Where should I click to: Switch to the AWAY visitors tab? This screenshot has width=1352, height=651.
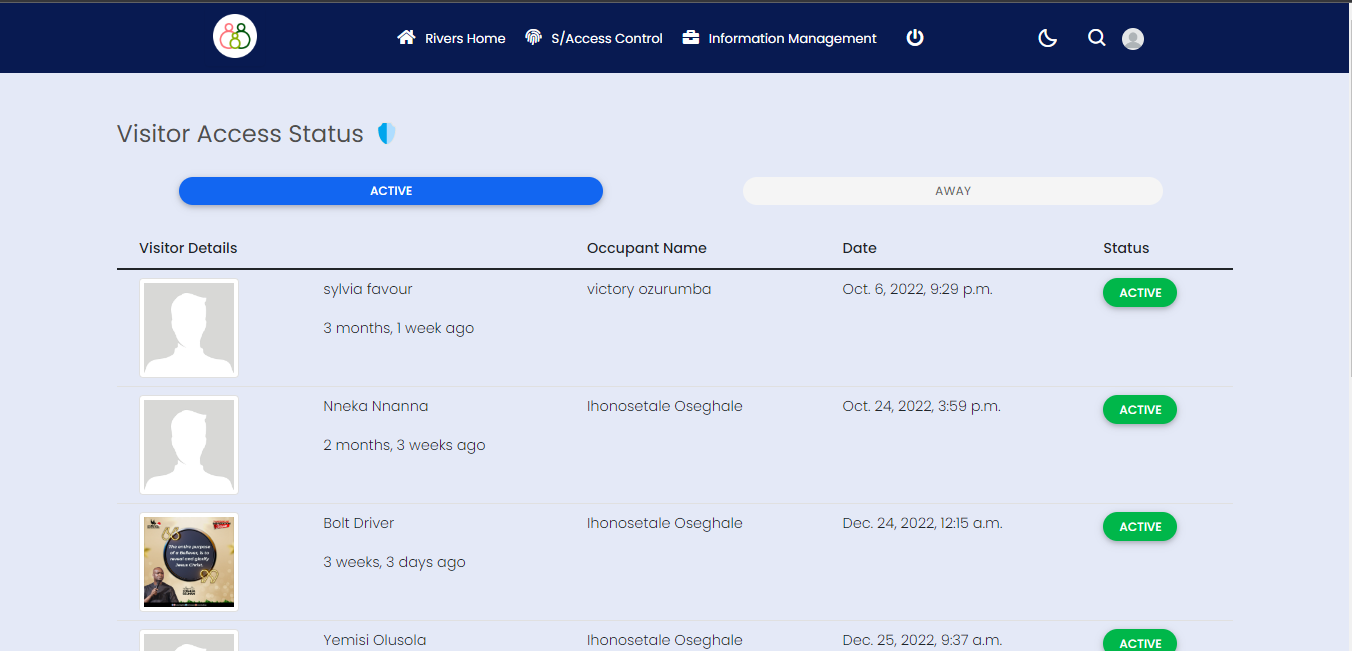[952, 191]
